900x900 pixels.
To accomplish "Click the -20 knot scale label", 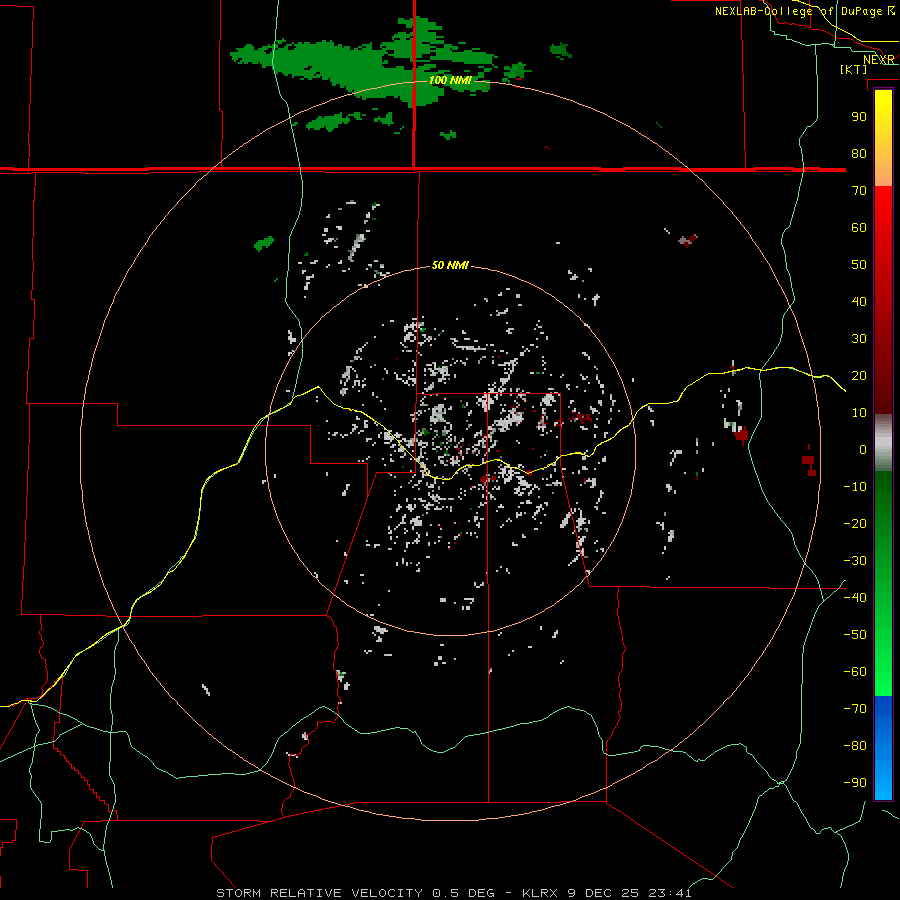I will [855, 524].
